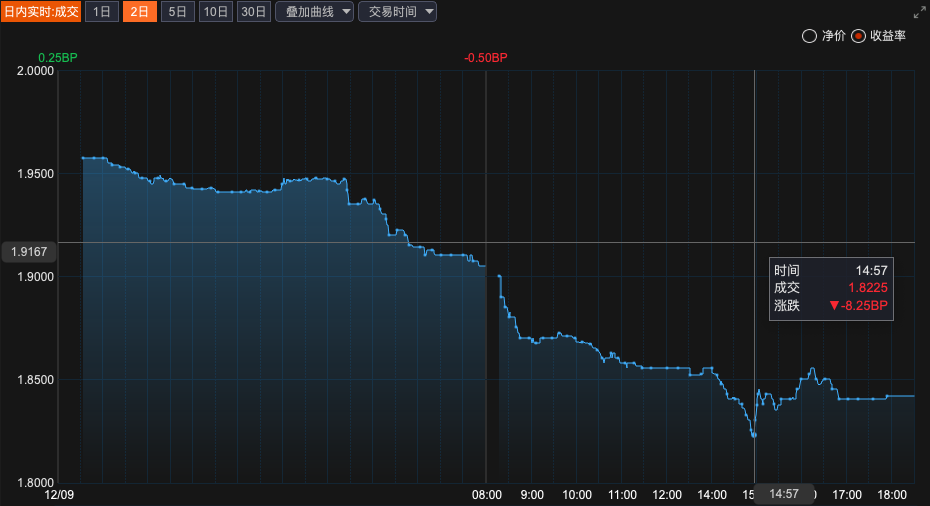930x506 pixels.
Task: Click the red down-triangle in the tooltip
Action: click(834, 306)
